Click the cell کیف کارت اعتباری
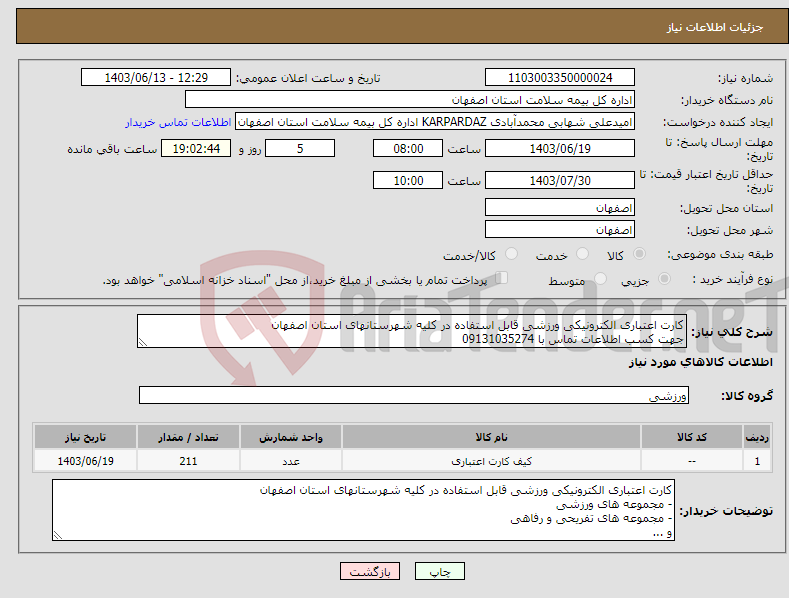 tap(491, 461)
